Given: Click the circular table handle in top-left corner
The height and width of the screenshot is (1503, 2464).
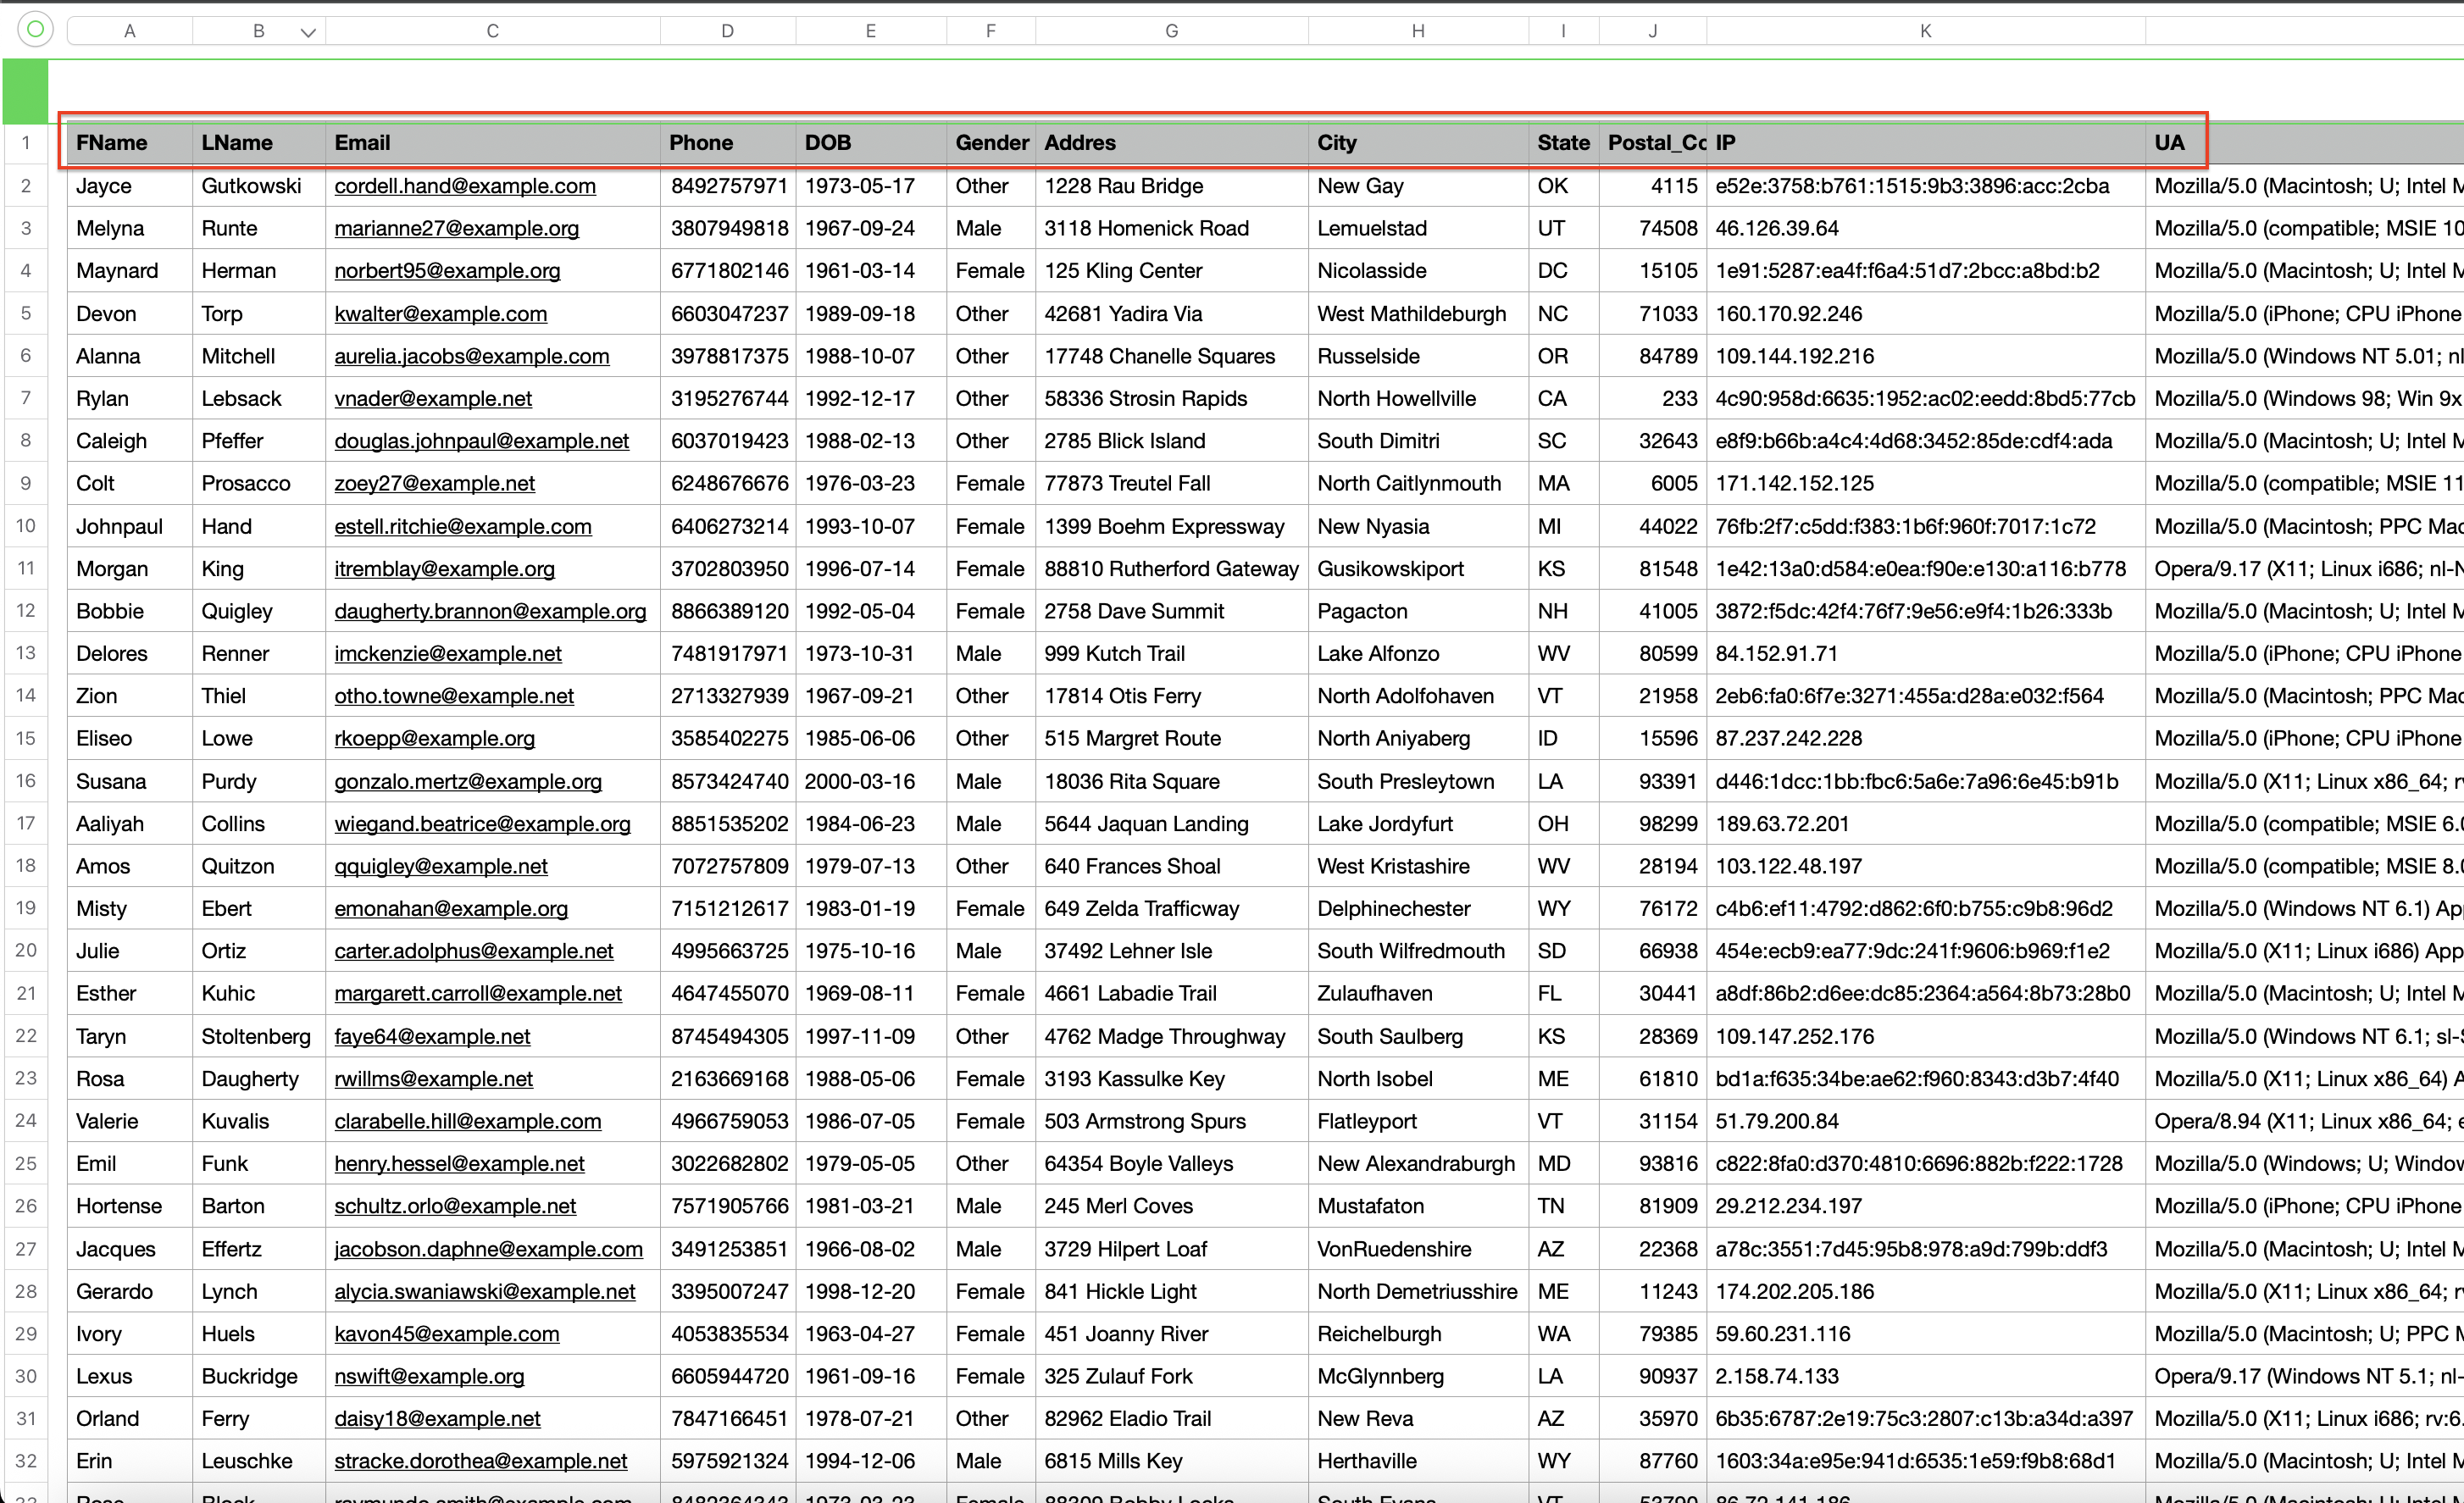Looking at the screenshot, I should pyautogui.click(x=35, y=30).
